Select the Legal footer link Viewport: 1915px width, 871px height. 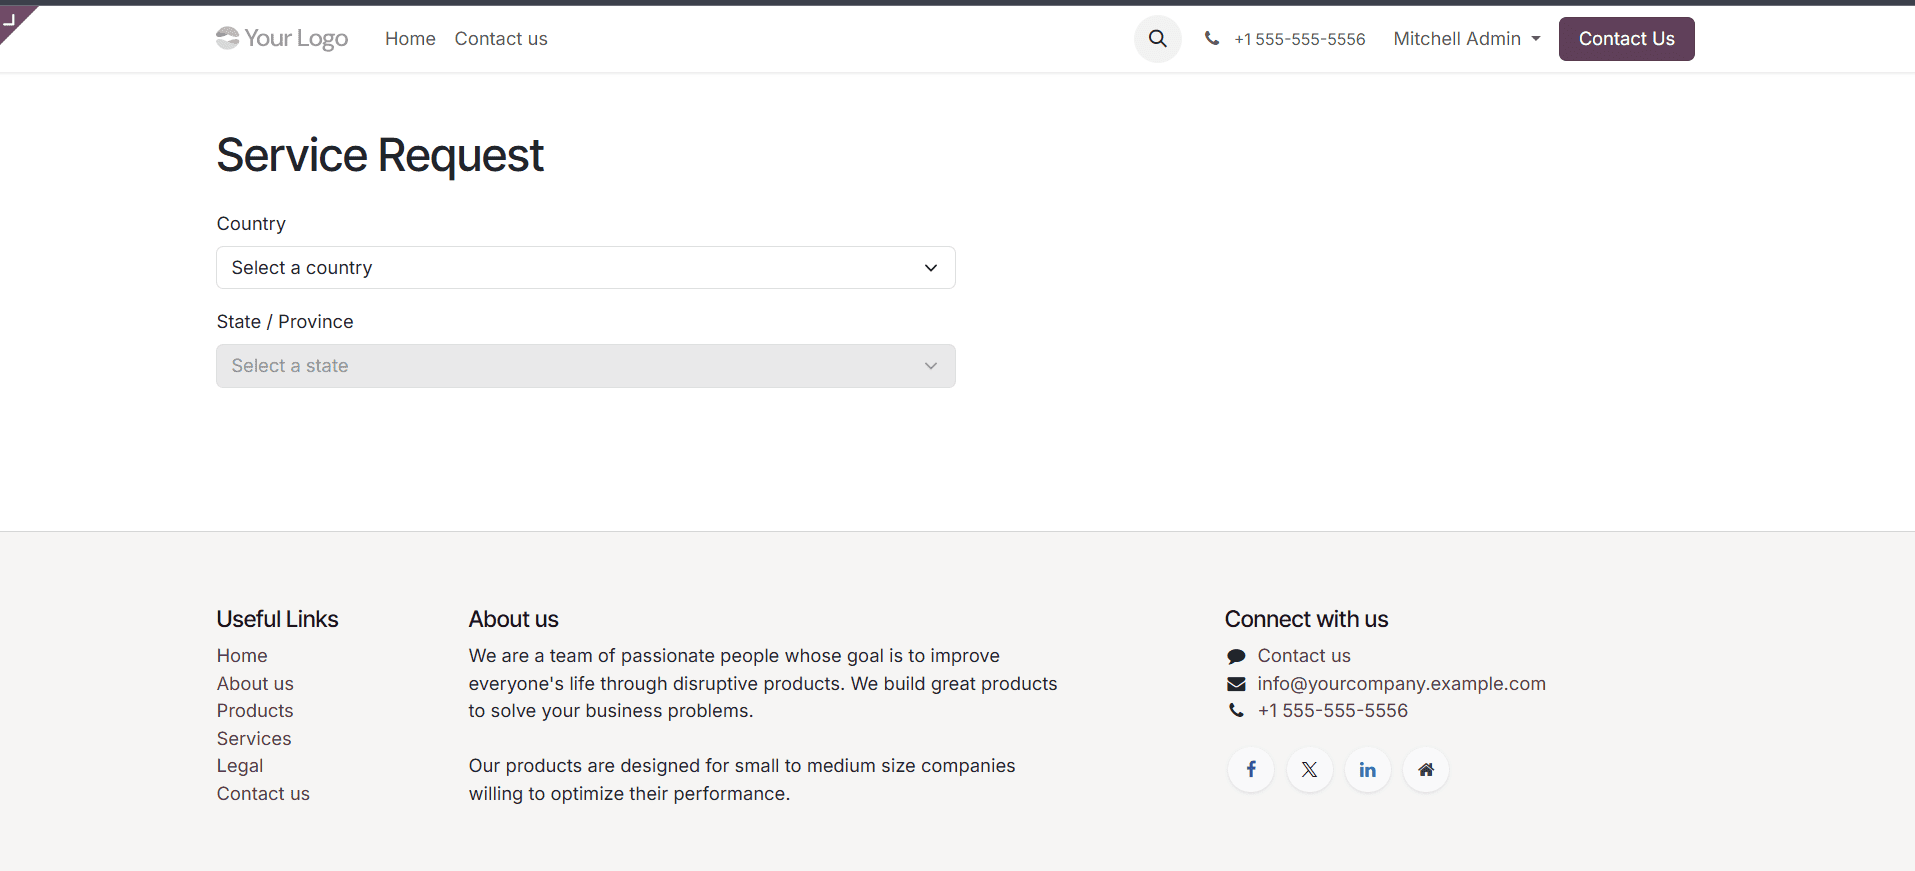[x=240, y=766]
